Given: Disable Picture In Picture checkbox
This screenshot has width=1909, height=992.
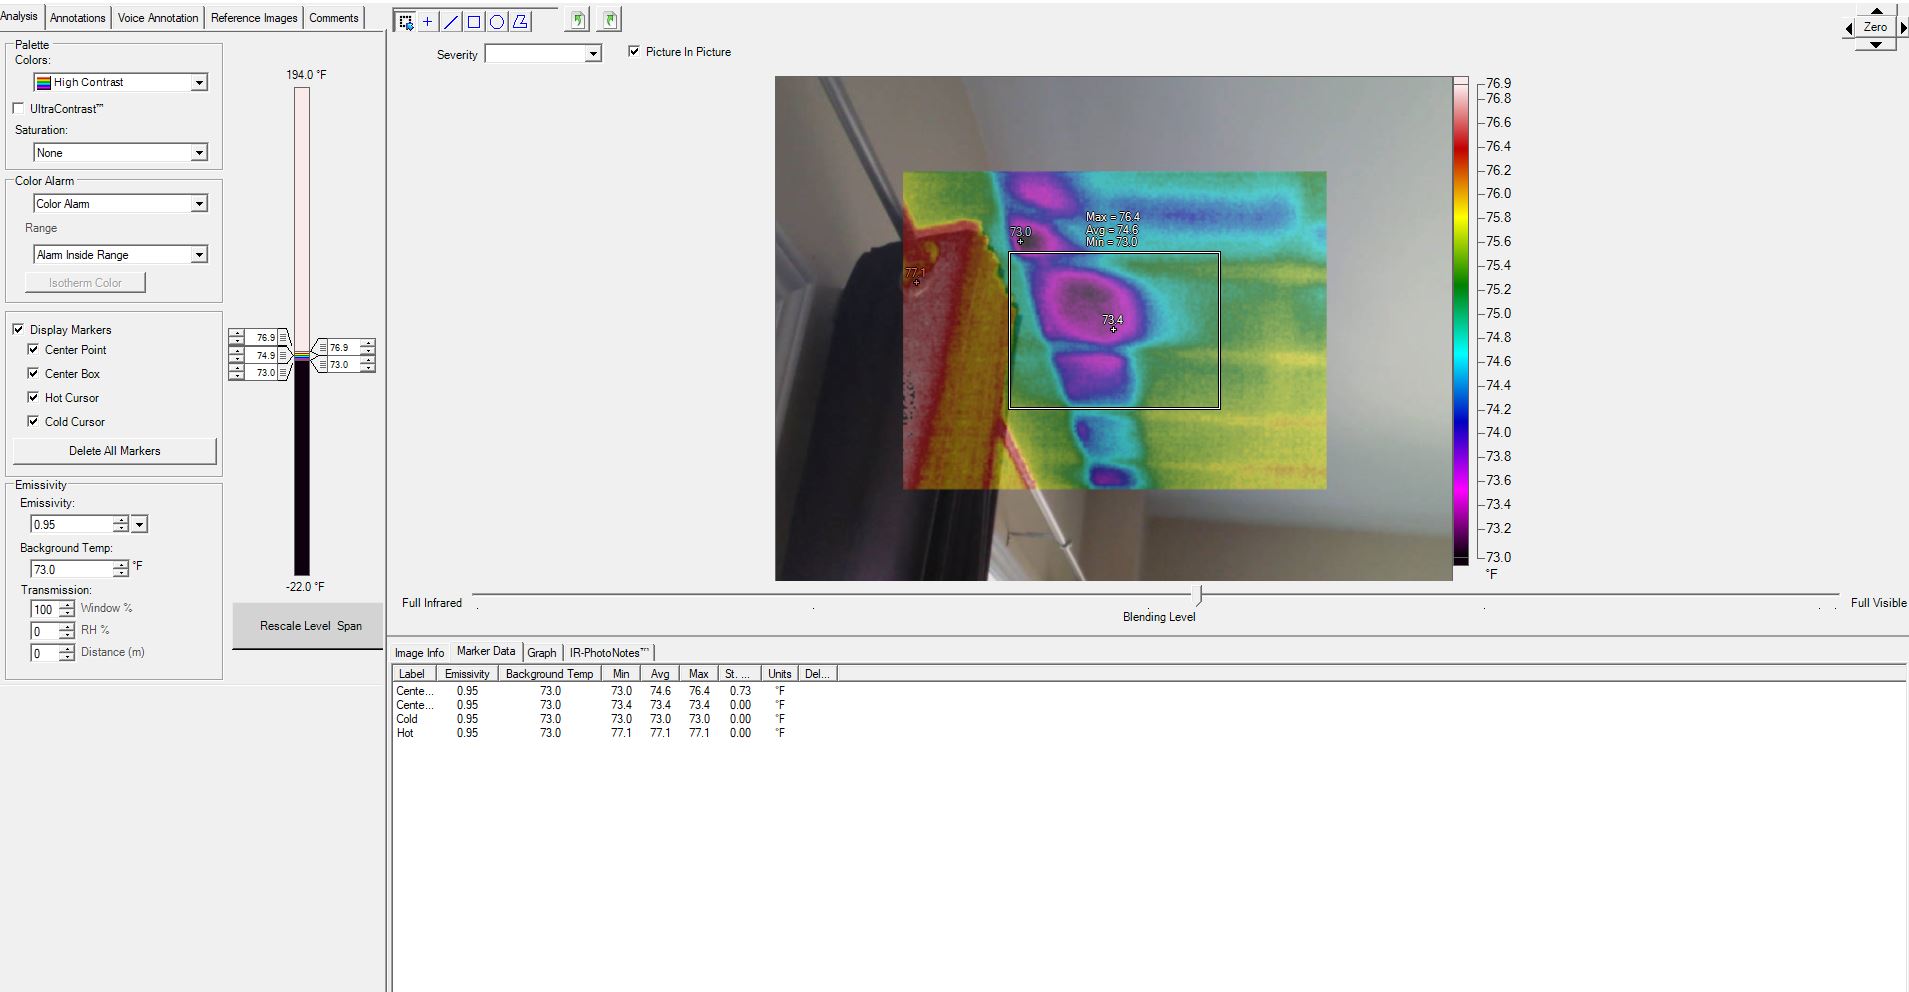Looking at the screenshot, I should click(634, 51).
